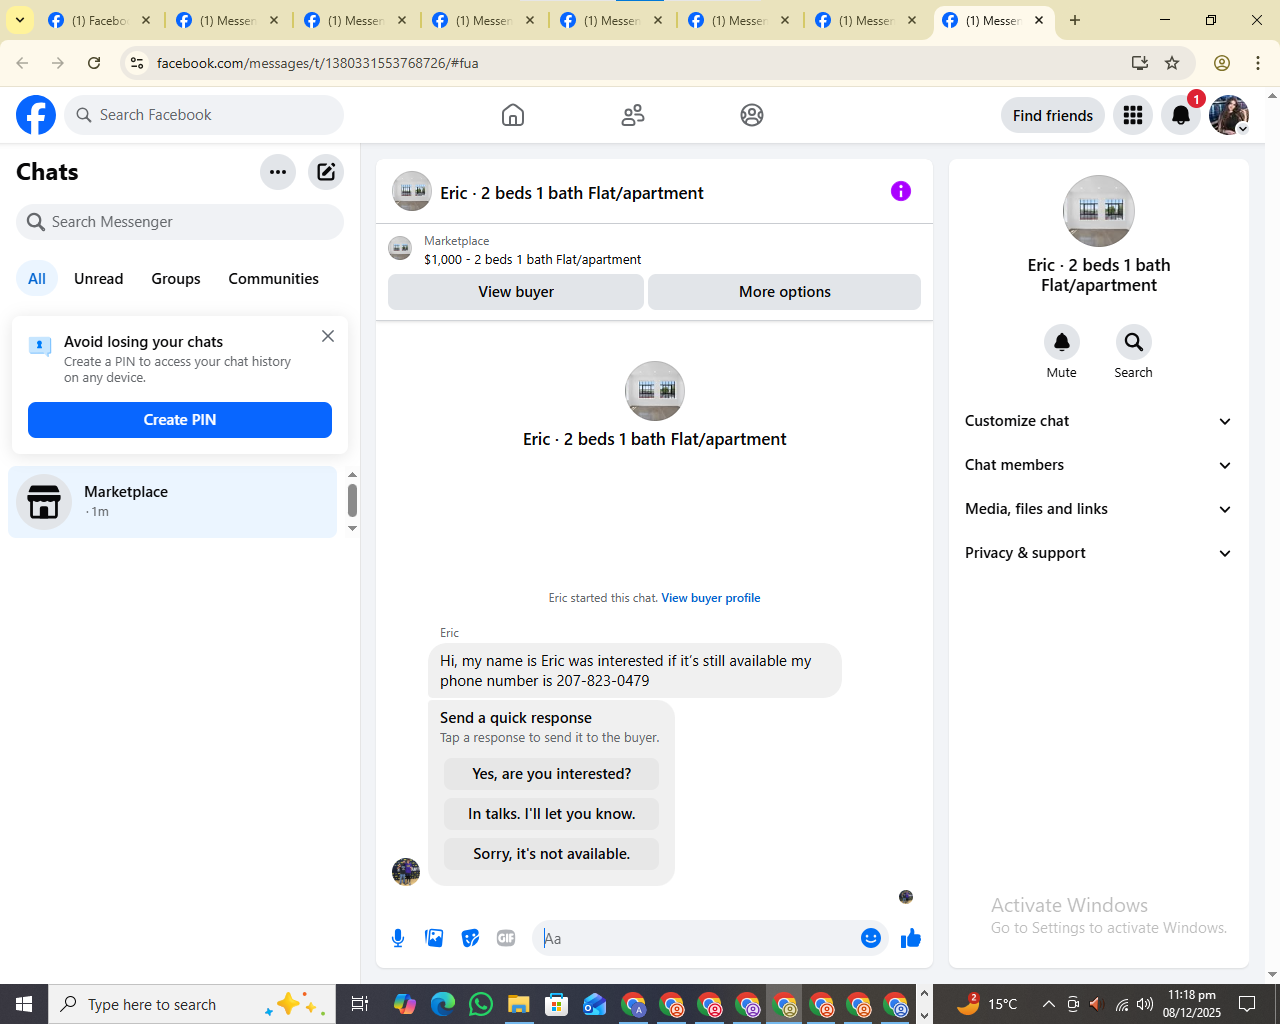The width and height of the screenshot is (1280, 1024).
Task: Switch to Groups chats filter
Action: (176, 279)
